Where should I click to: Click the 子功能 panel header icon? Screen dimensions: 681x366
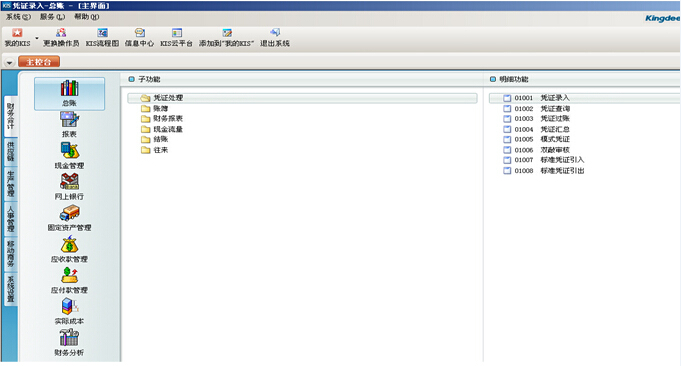click(x=131, y=79)
